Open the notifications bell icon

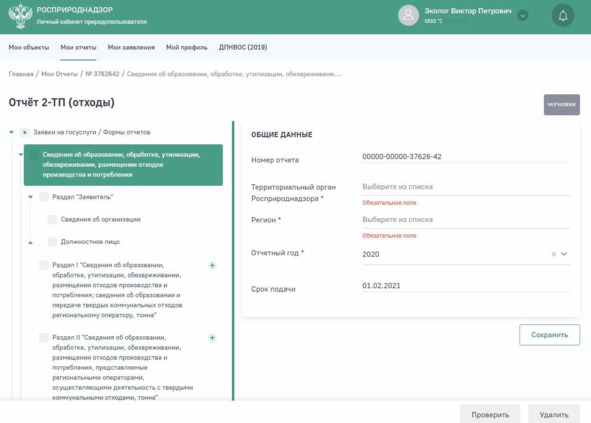563,15
